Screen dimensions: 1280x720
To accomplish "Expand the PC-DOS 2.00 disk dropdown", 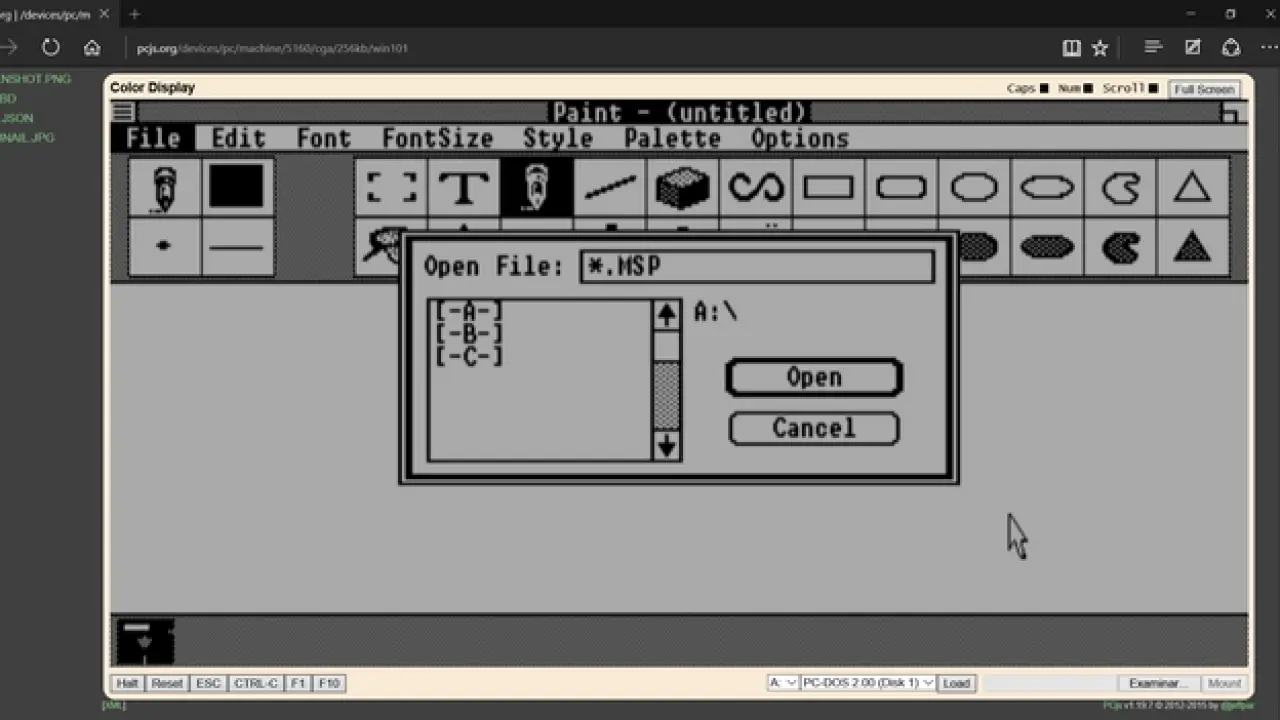I will click(x=868, y=683).
